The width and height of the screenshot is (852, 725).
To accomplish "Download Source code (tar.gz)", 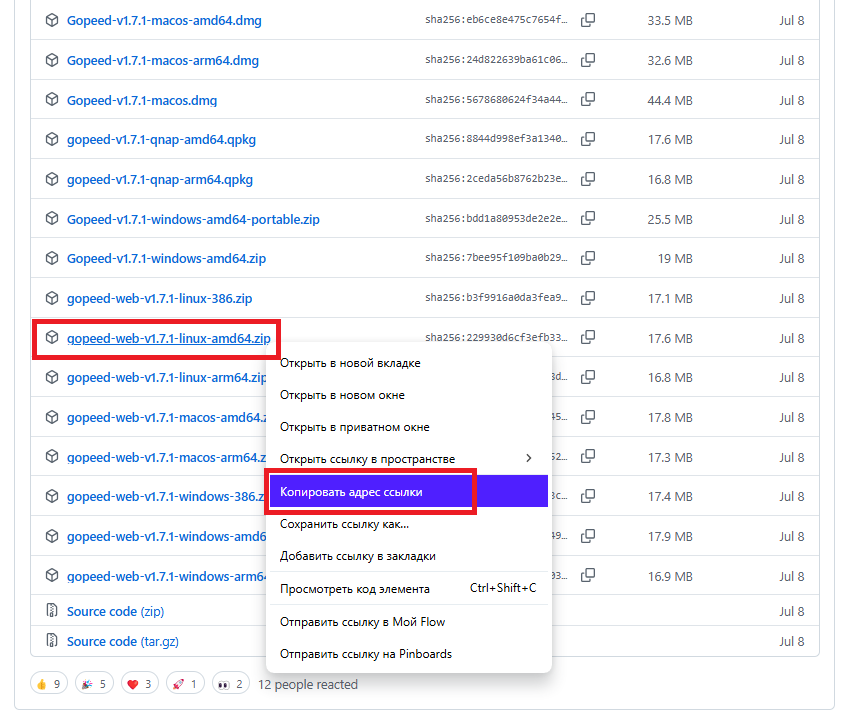I will tap(123, 642).
